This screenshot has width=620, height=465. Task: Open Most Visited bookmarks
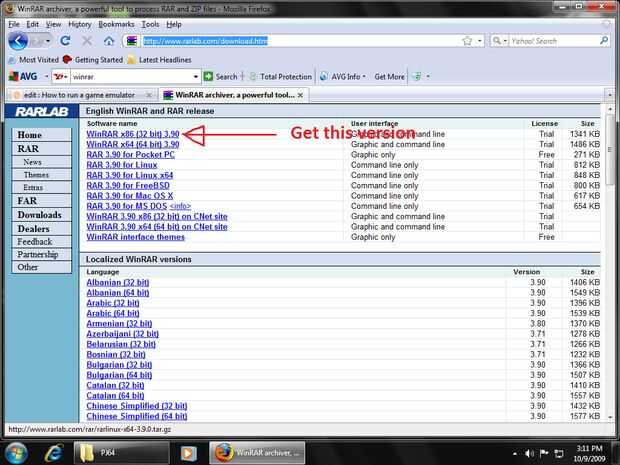click(34, 60)
